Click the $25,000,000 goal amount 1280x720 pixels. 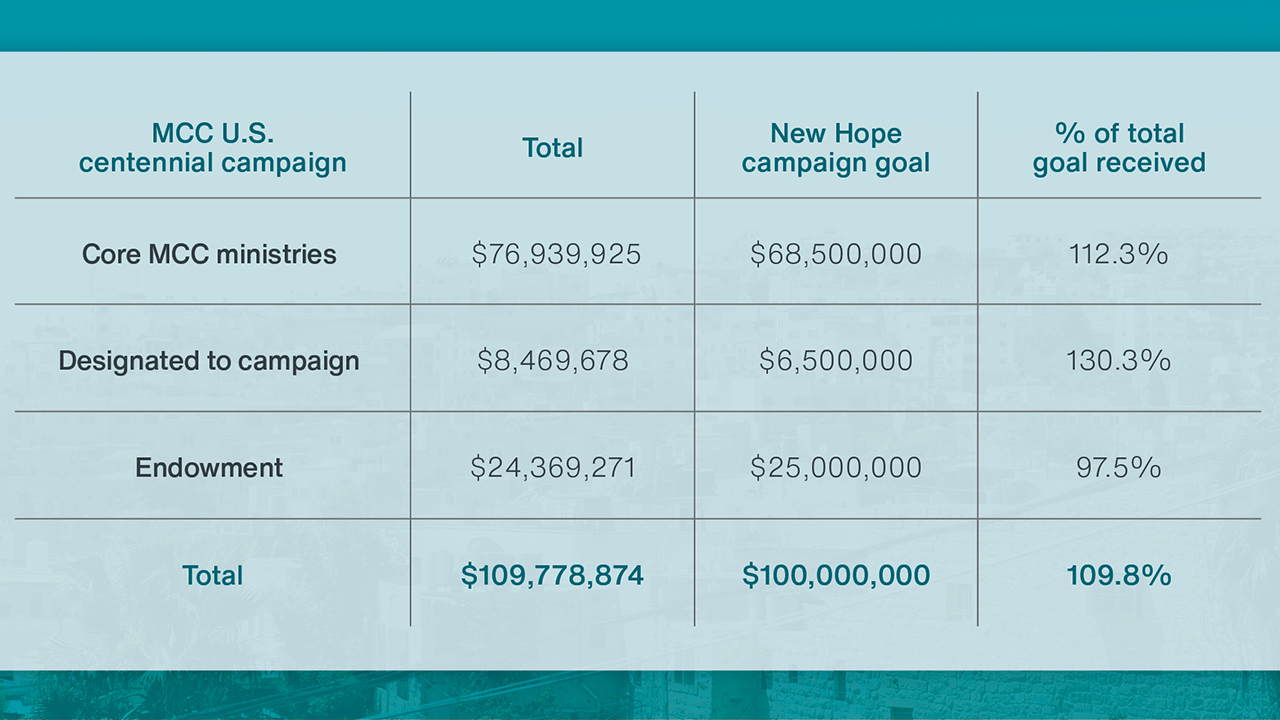tap(836, 467)
